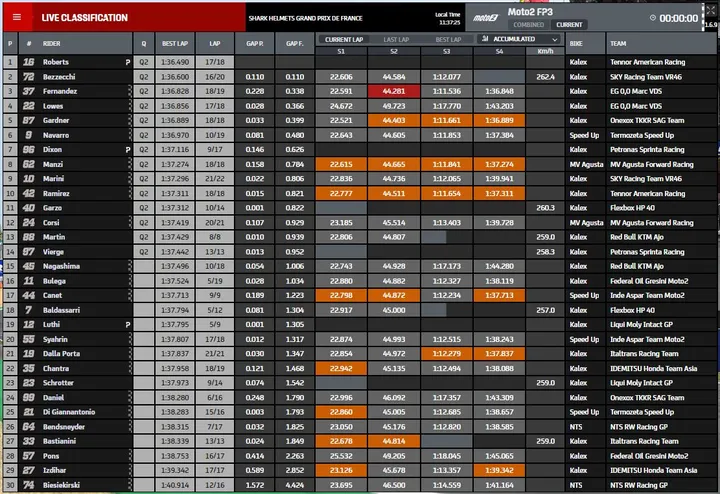
Task: Select rider Roberts
Action: pyautogui.click(x=56, y=62)
